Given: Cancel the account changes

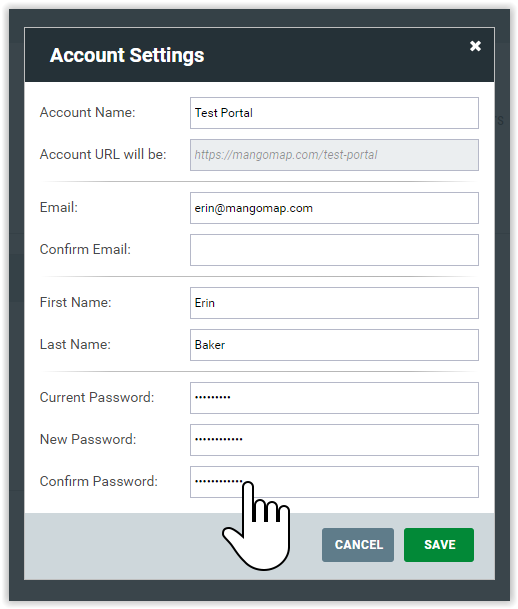Looking at the screenshot, I should coord(358,545).
